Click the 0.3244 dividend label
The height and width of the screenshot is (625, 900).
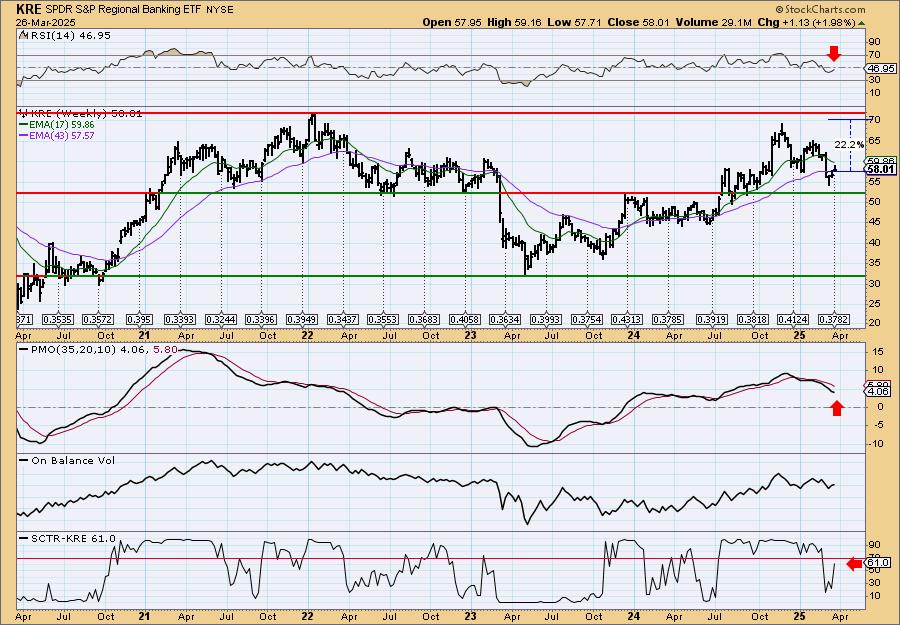click(x=220, y=319)
